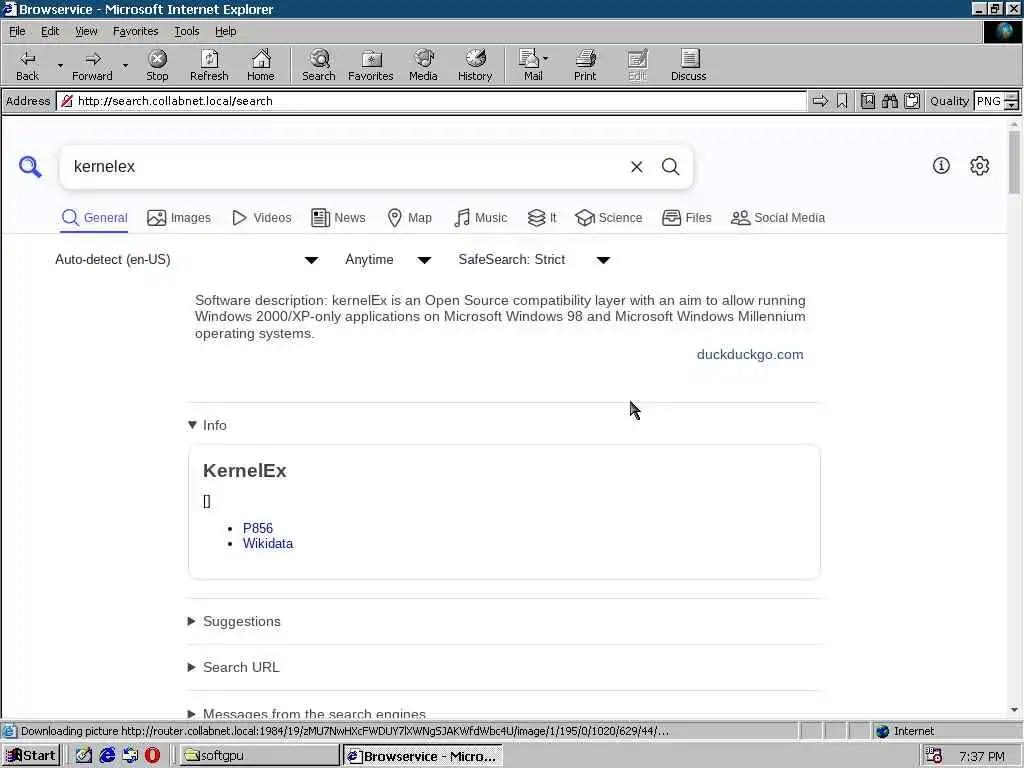Open the Anytime time range dropdown
This screenshot has height=768, width=1024.
tap(388, 259)
